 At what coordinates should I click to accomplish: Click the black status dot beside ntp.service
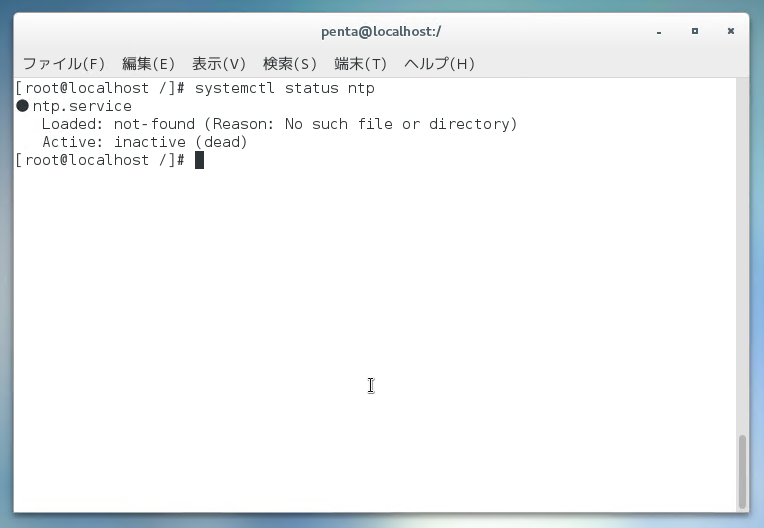[x=22, y=106]
